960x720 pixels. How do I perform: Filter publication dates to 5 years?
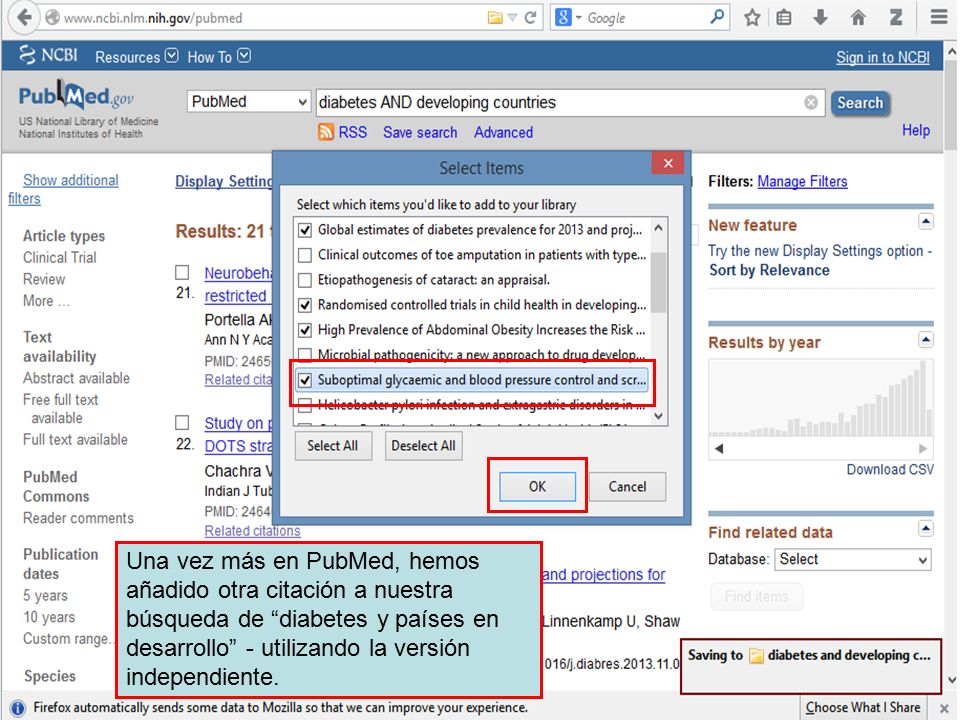click(45, 596)
